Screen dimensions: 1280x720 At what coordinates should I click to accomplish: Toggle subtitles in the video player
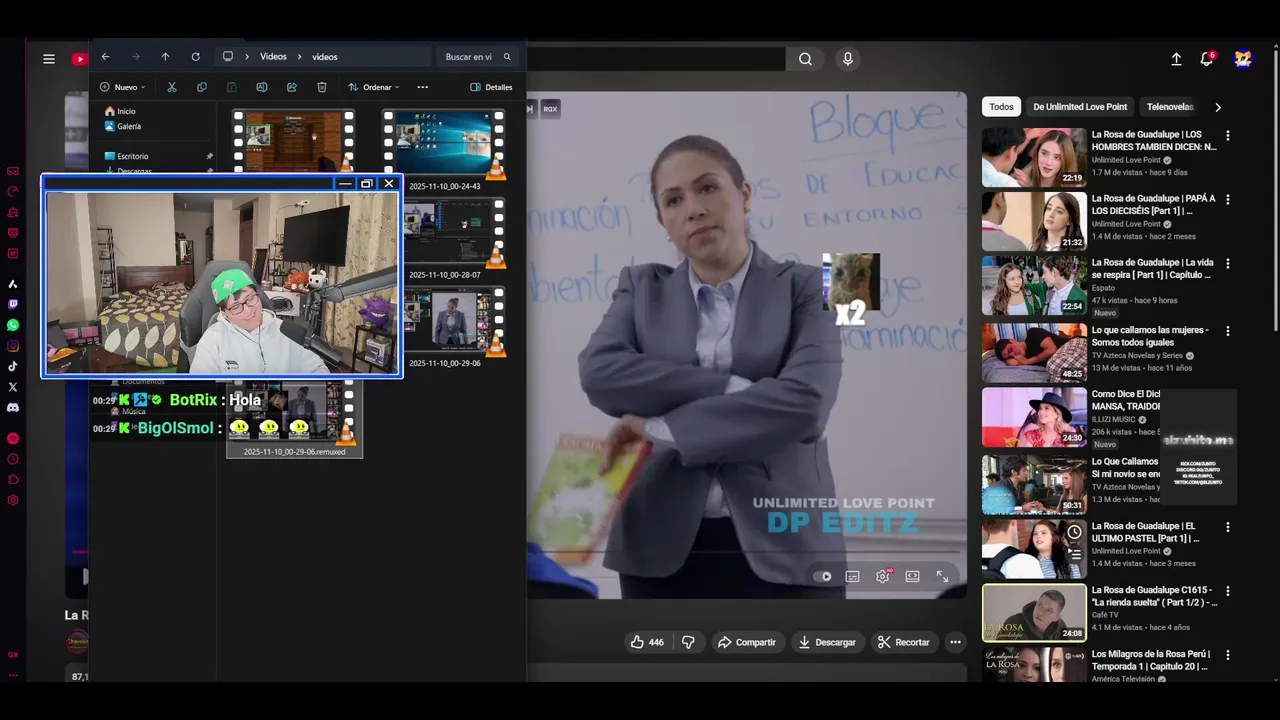coord(852,576)
